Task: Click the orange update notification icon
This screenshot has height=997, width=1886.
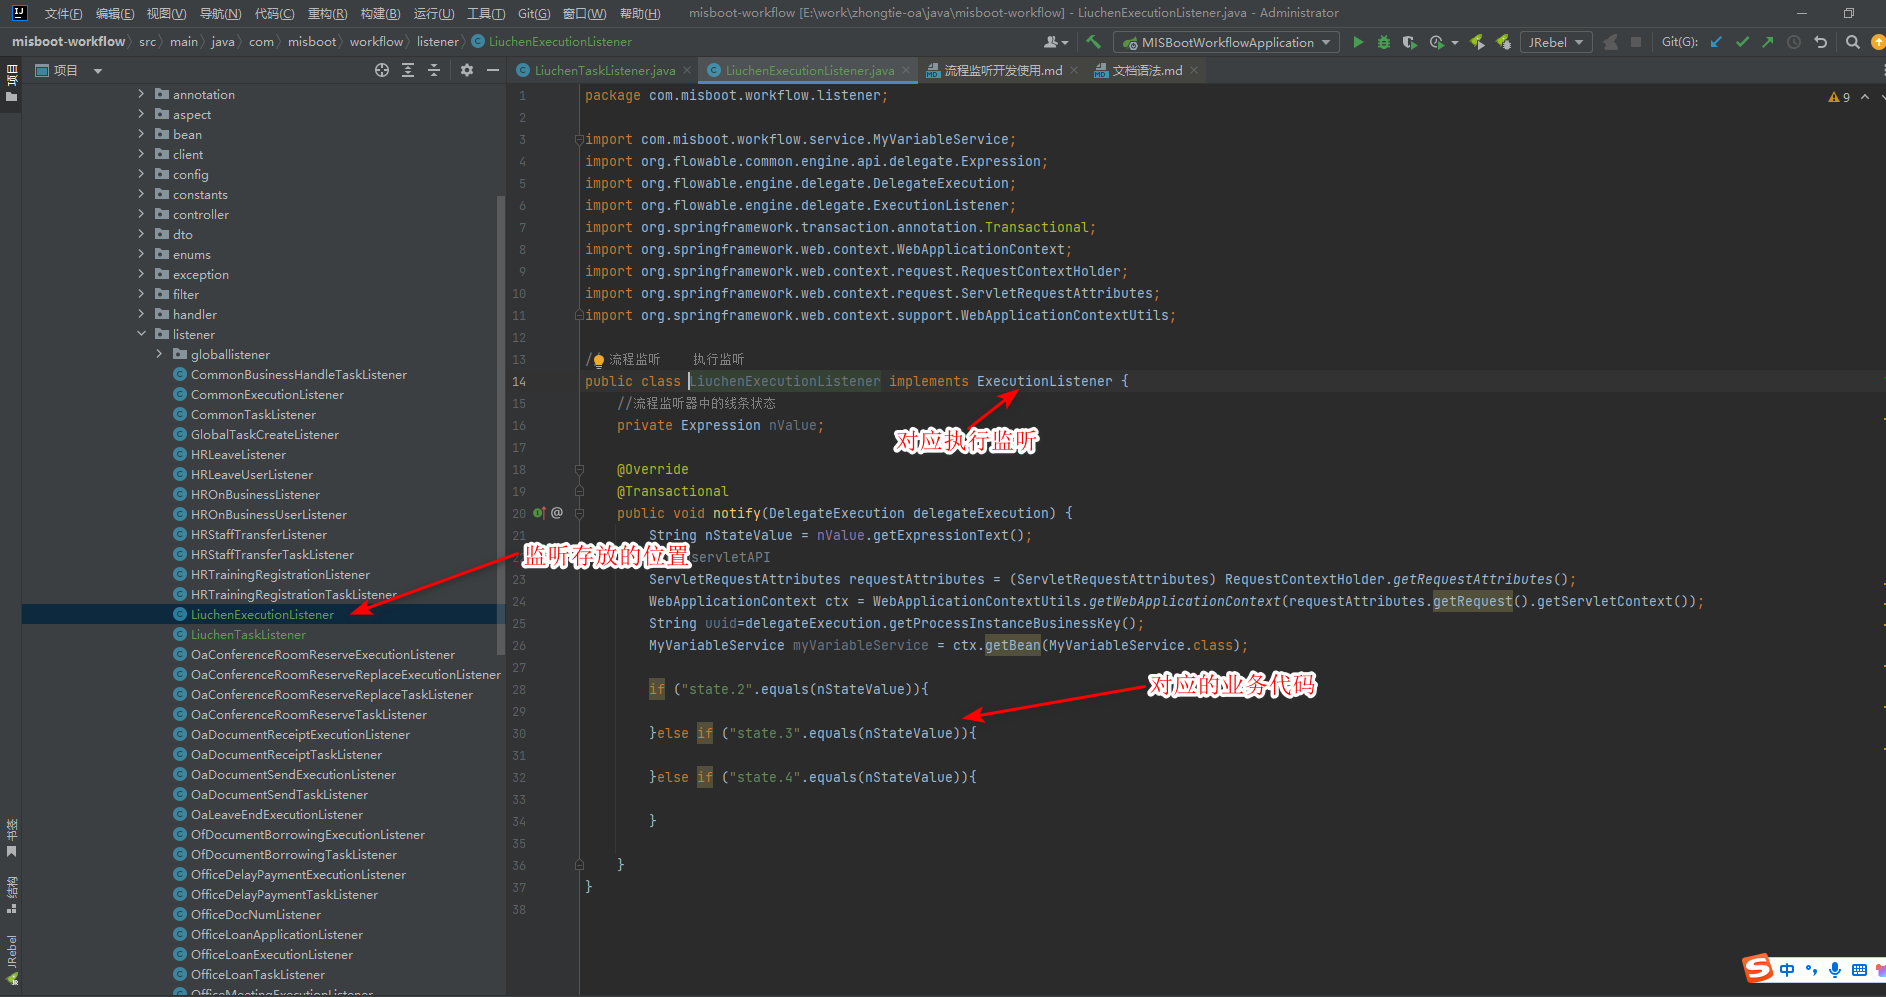Action: (x=1878, y=42)
